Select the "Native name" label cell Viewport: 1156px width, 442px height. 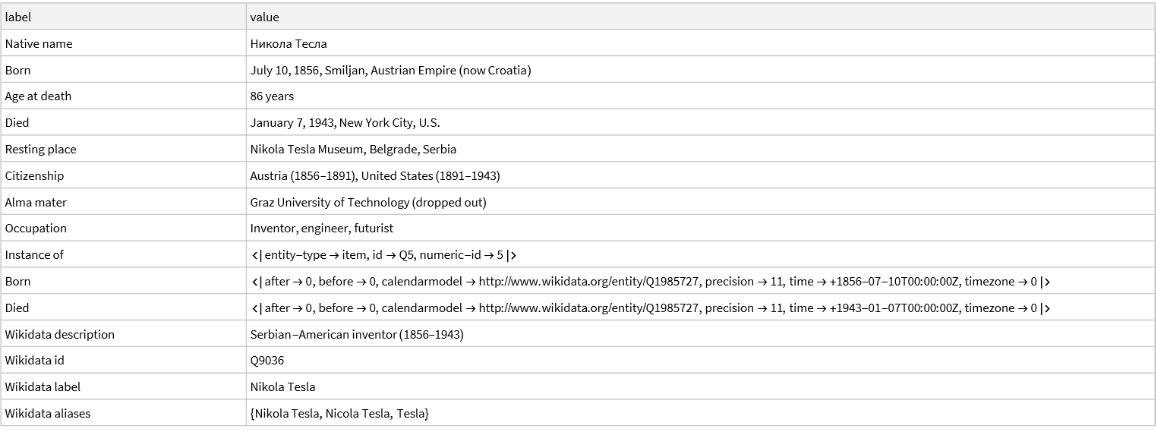click(x=39, y=44)
